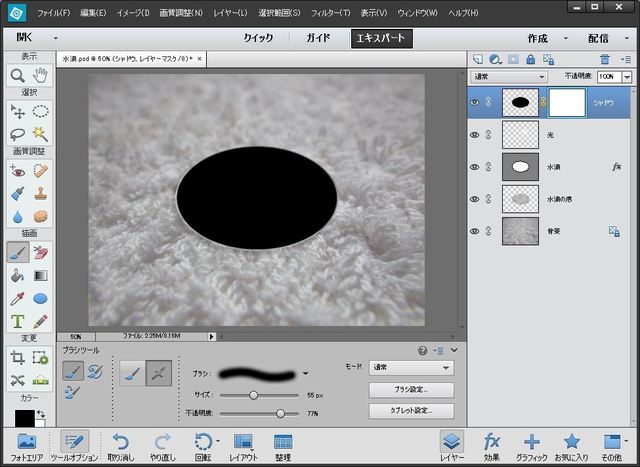
Task: Click the delete layer trash icon
Action: pyautogui.click(x=604, y=60)
